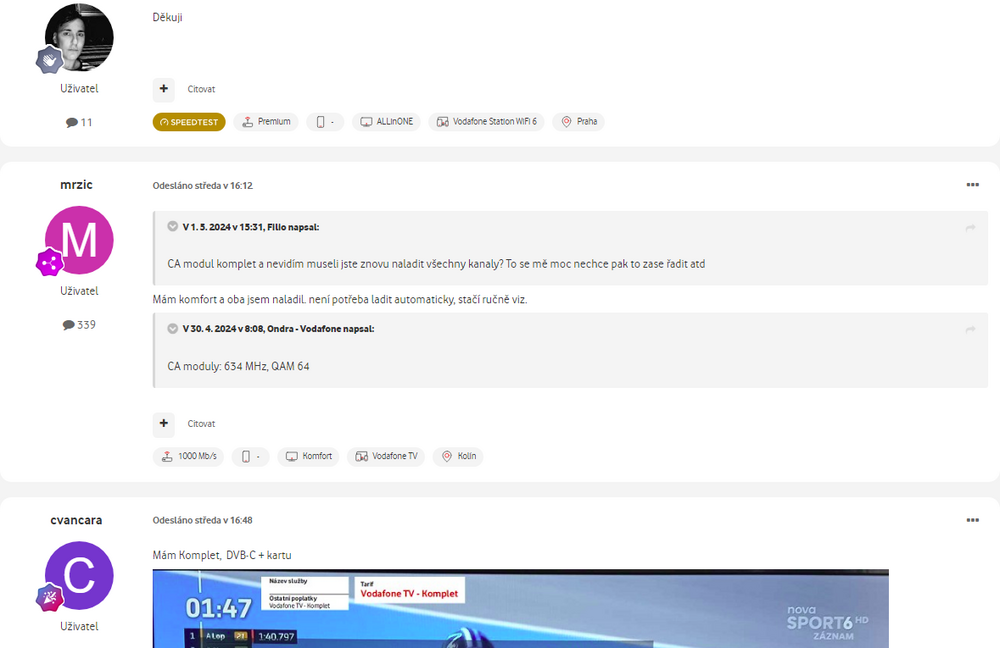Click the SPEEDTEST badge

point(189,122)
